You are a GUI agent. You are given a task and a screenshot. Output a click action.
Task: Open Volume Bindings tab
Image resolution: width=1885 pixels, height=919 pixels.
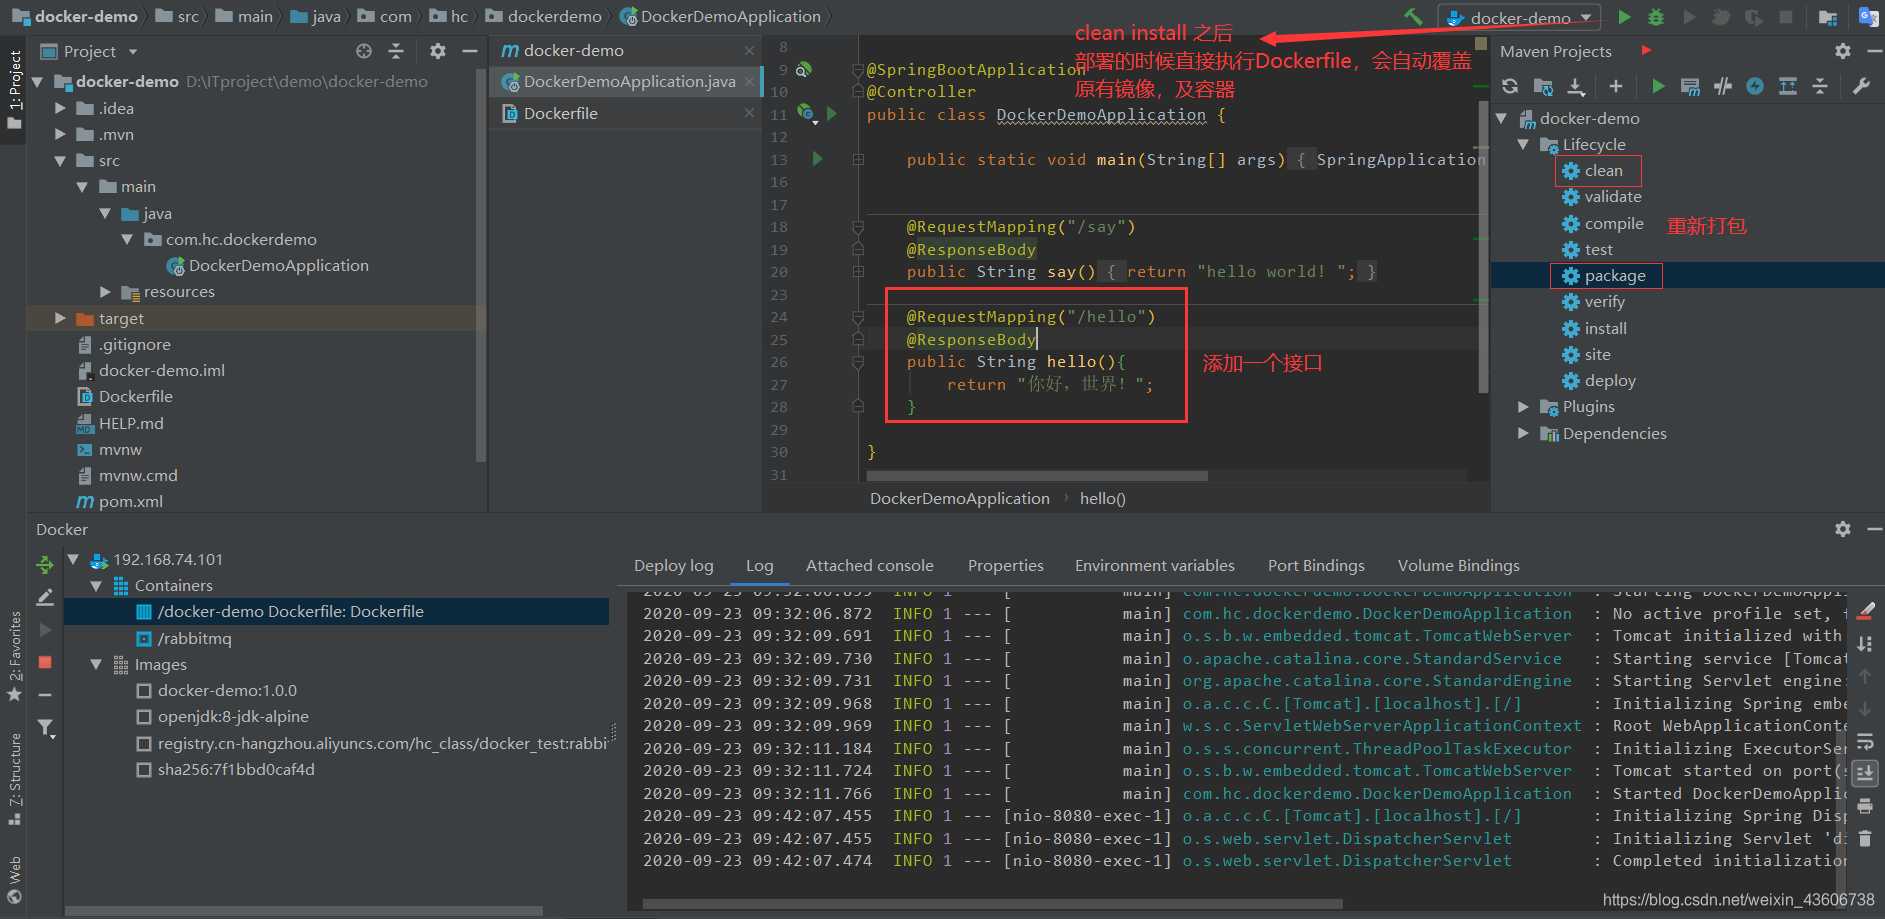click(1459, 566)
